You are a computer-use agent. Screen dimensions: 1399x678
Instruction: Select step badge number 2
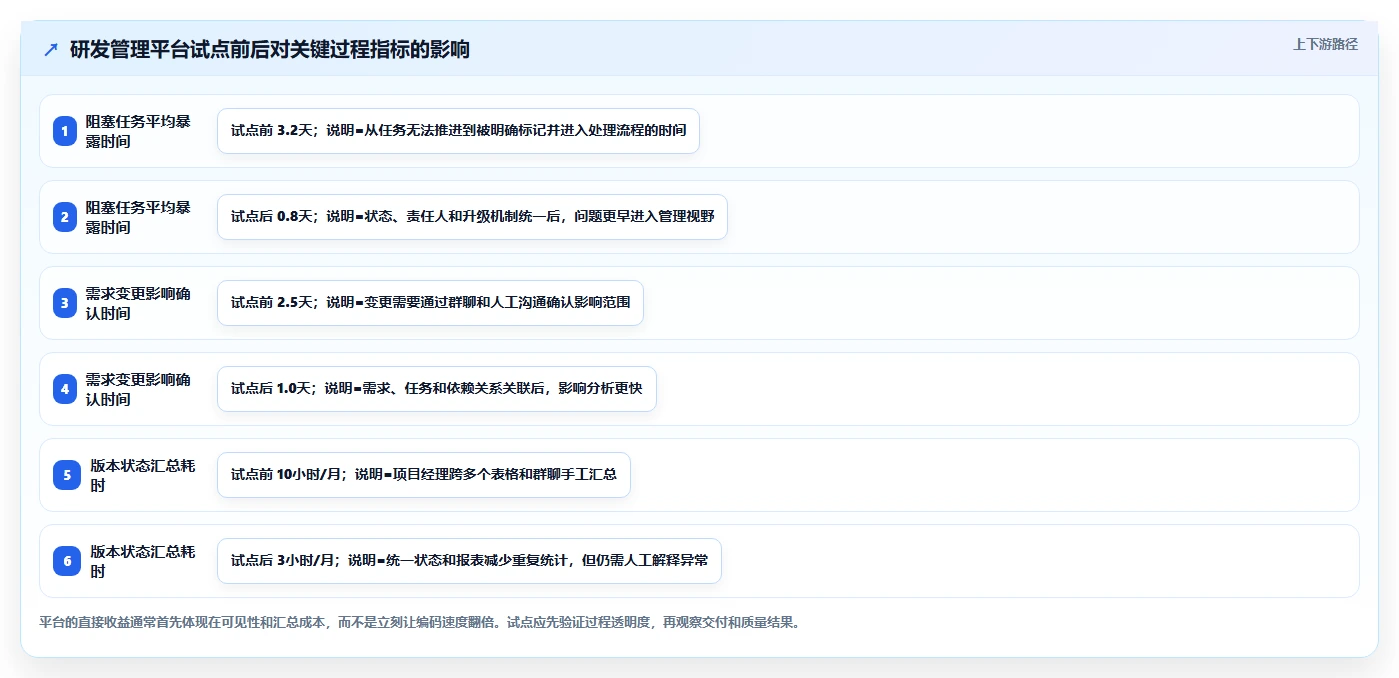(65, 217)
